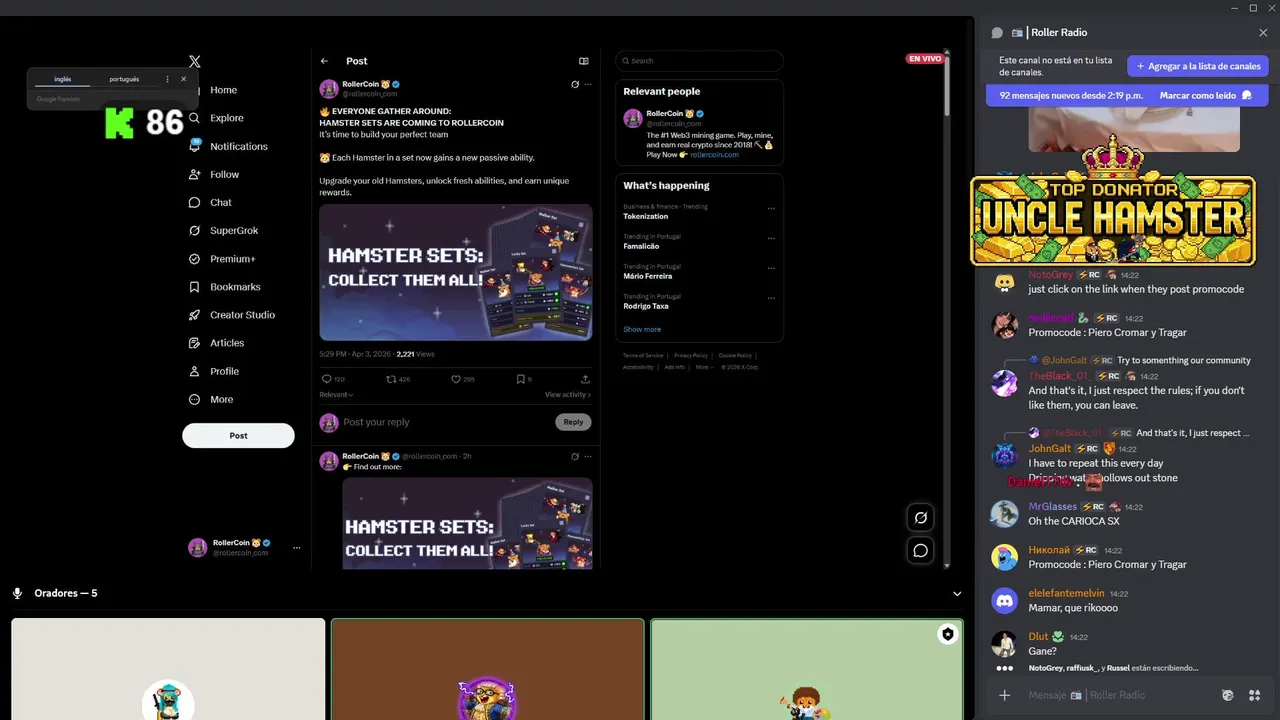Open the sticker picker icon in message bar
The height and width of the screenshot is (720, 1280).
pyautogui.click(x=1228, y=695)
